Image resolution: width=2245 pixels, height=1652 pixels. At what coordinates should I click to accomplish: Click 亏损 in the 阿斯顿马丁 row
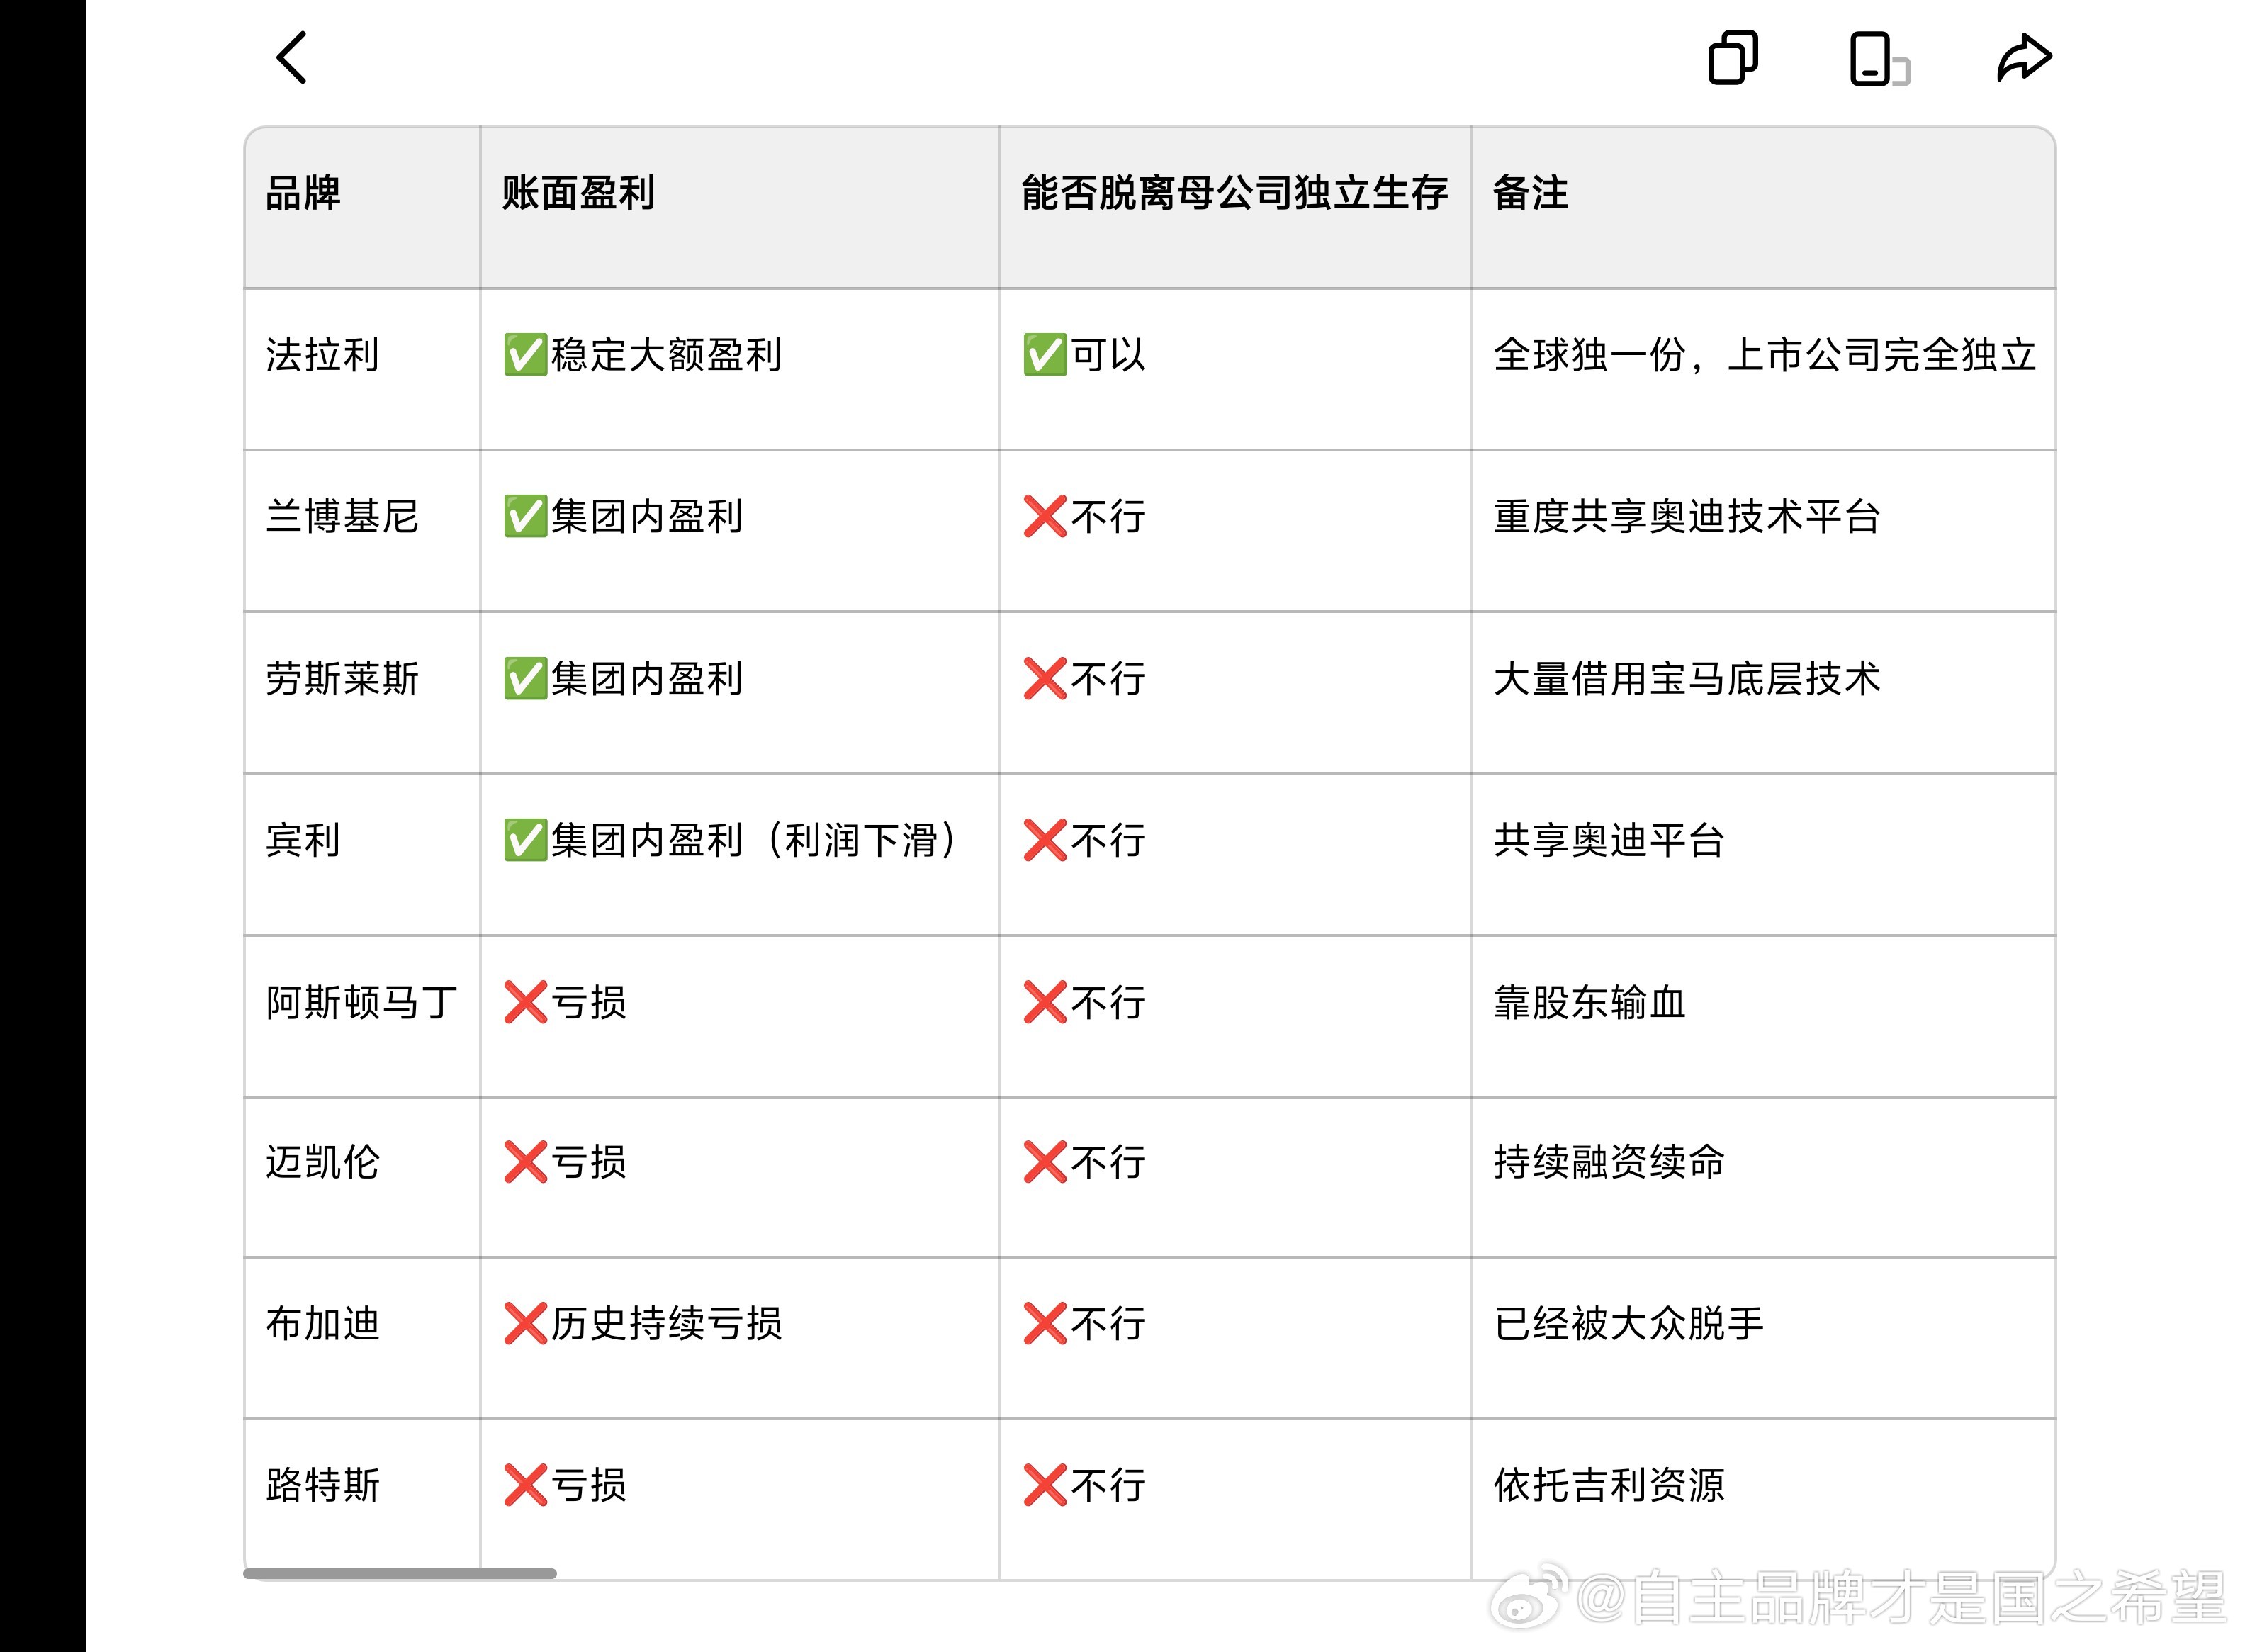[x=565, y=1002]
